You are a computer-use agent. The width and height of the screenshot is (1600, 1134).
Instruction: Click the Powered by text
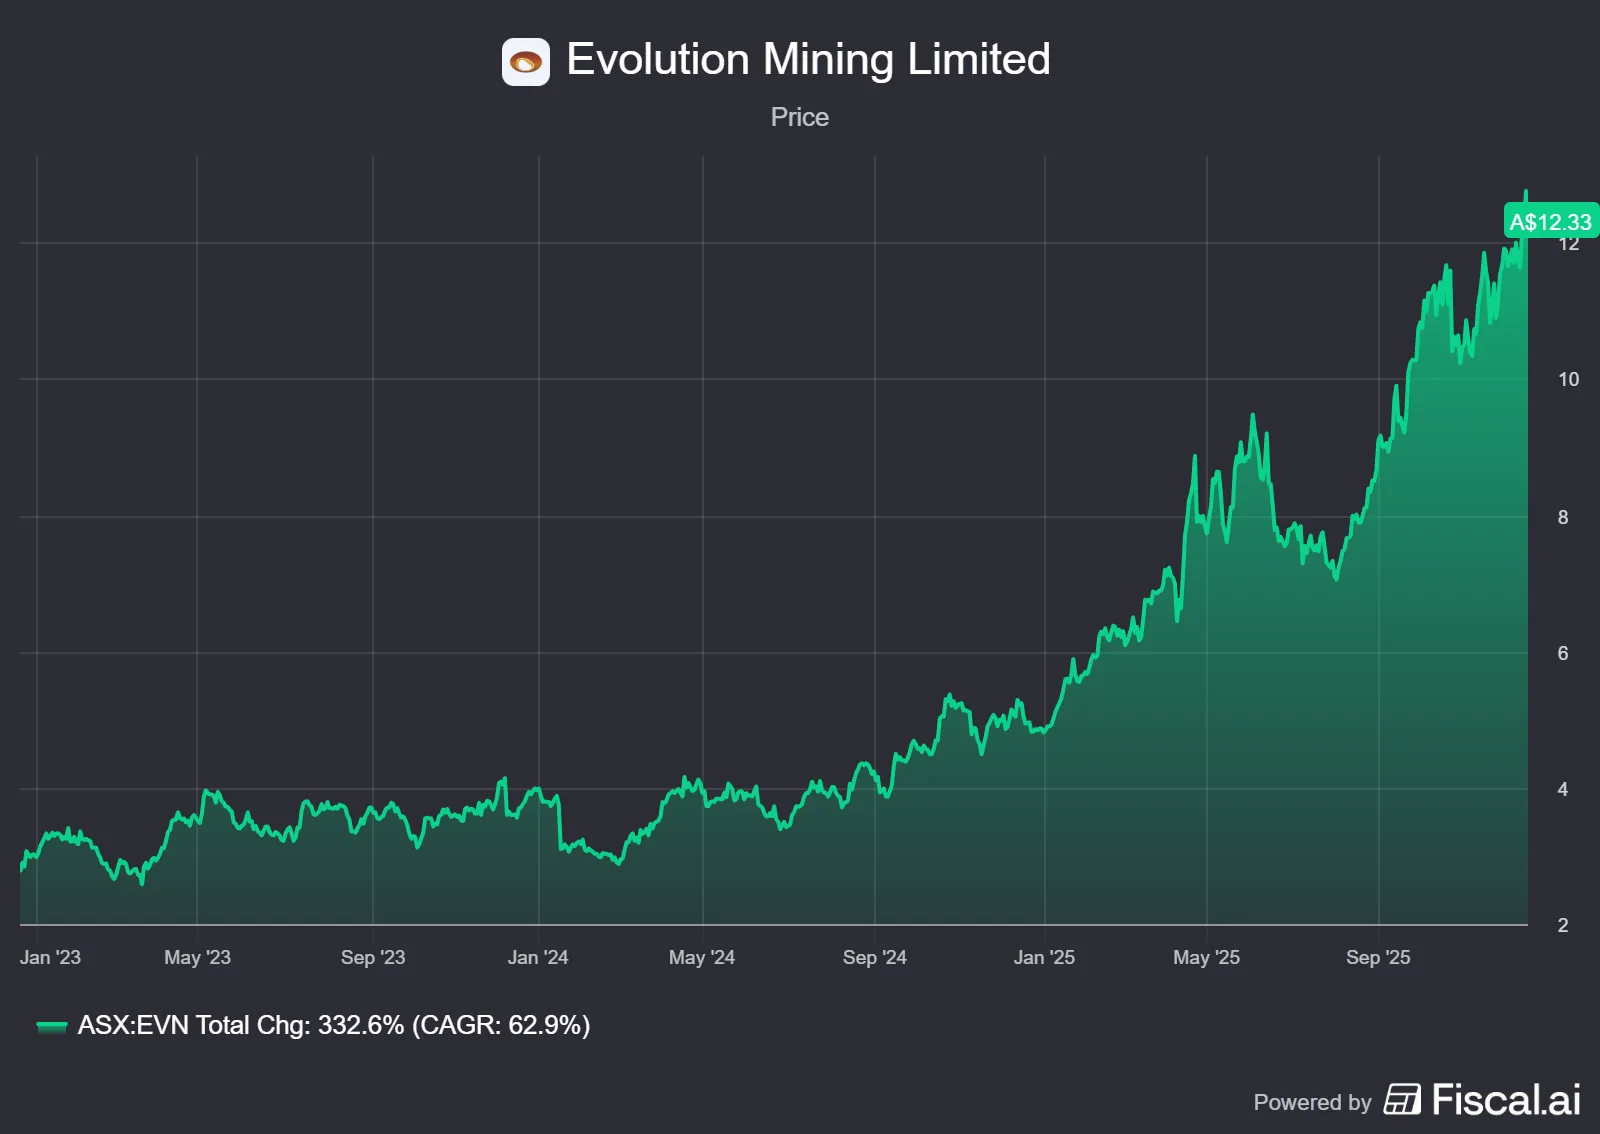[x=1312, y=1102]
